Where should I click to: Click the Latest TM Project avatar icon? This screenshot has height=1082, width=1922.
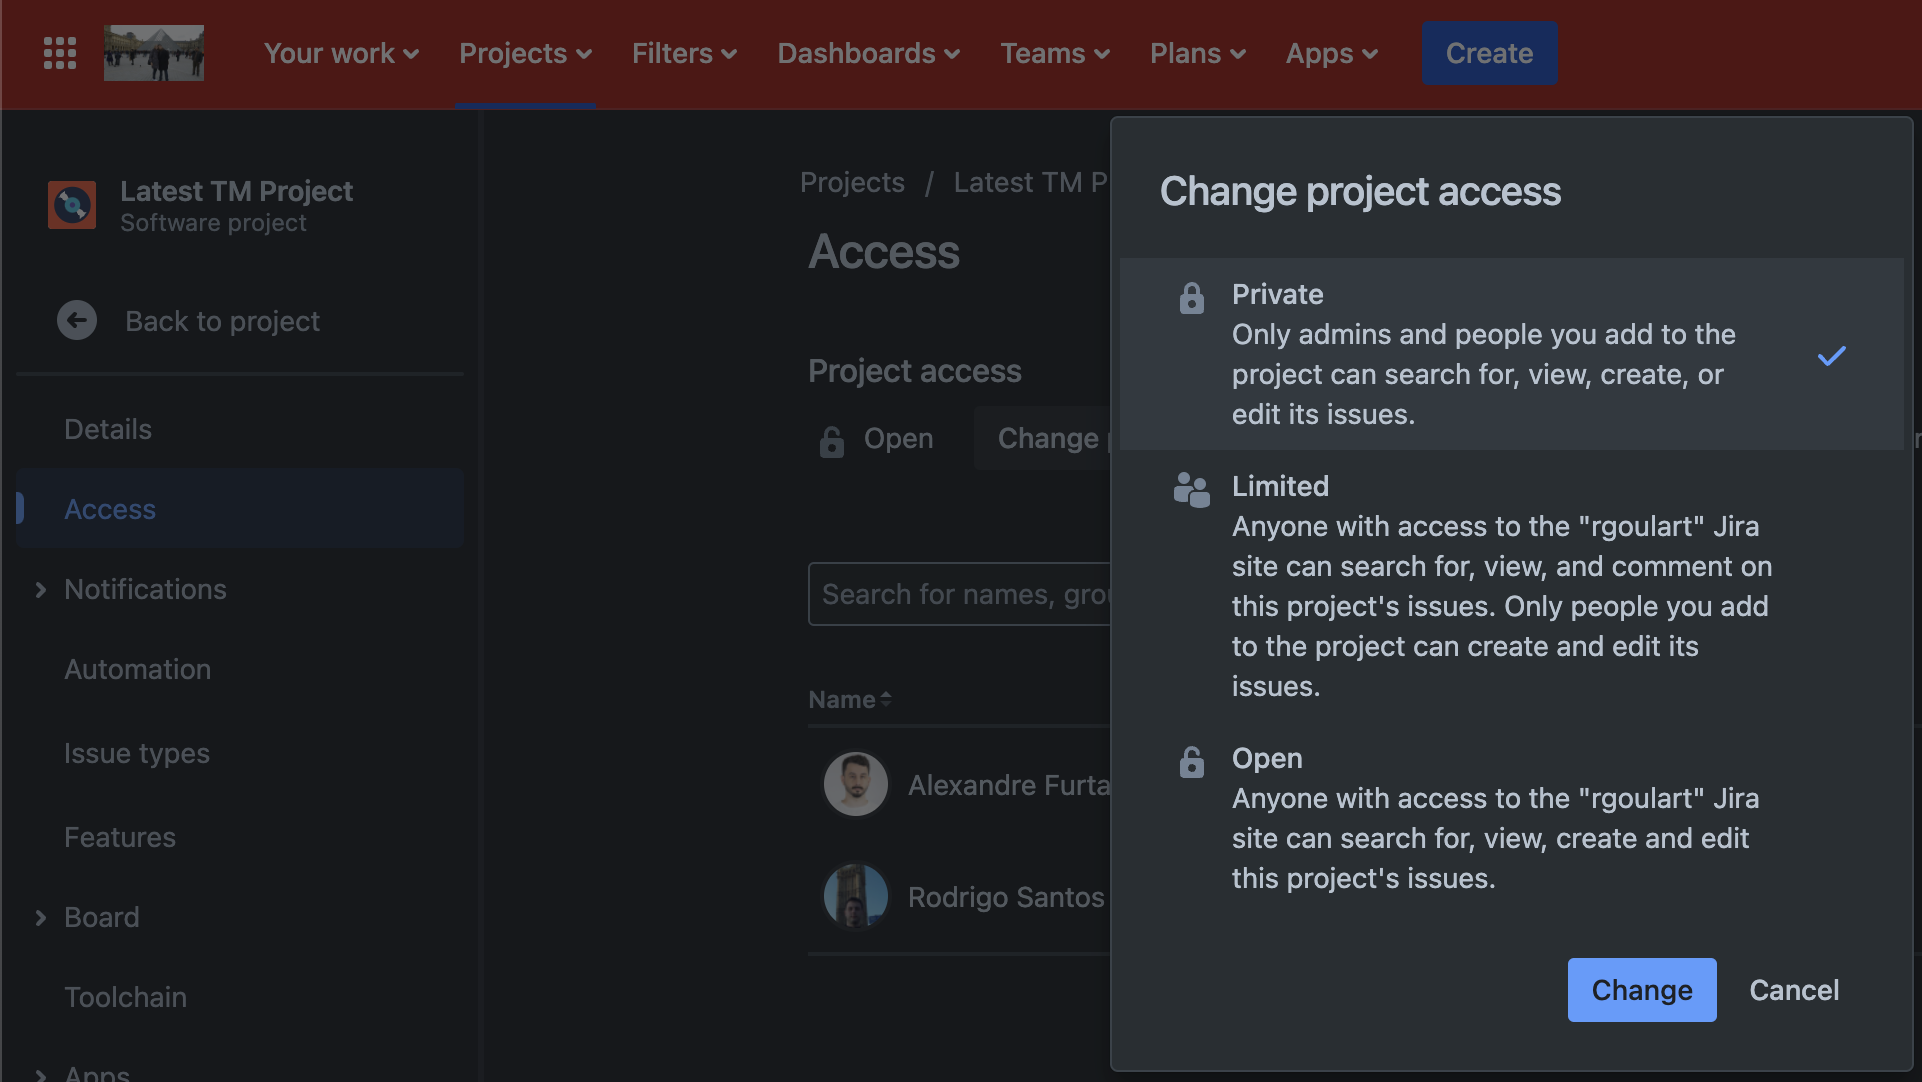tap(71, 205)
